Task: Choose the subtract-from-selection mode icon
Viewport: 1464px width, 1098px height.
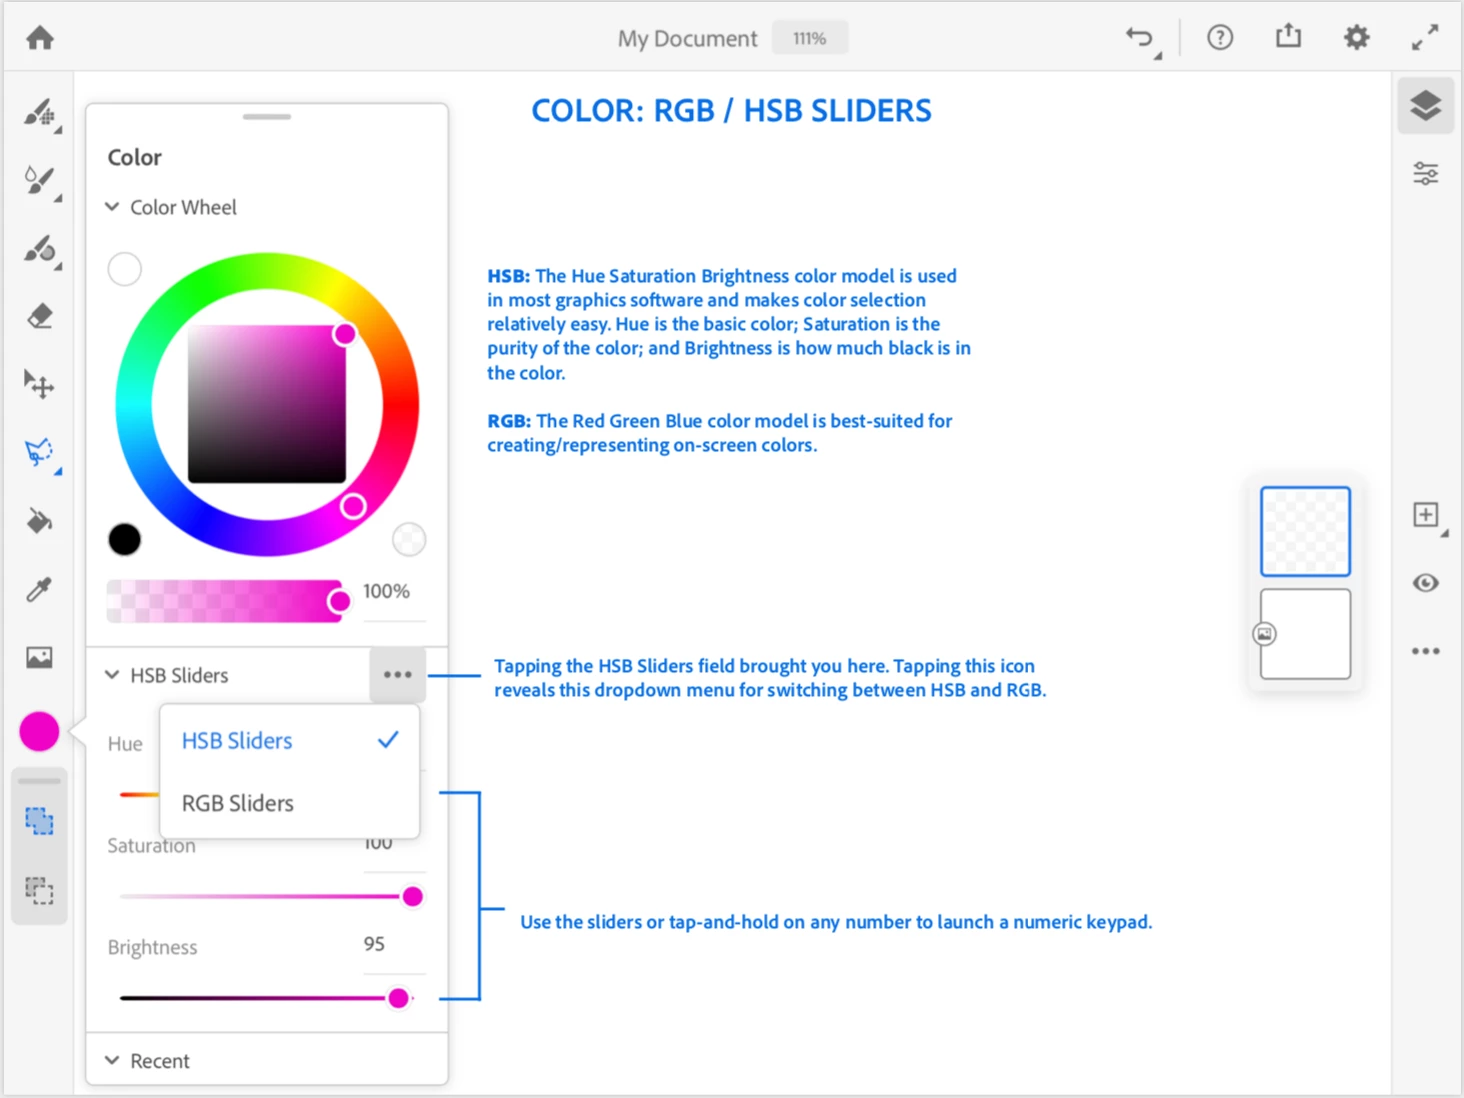Action: (x=40, y=890)
